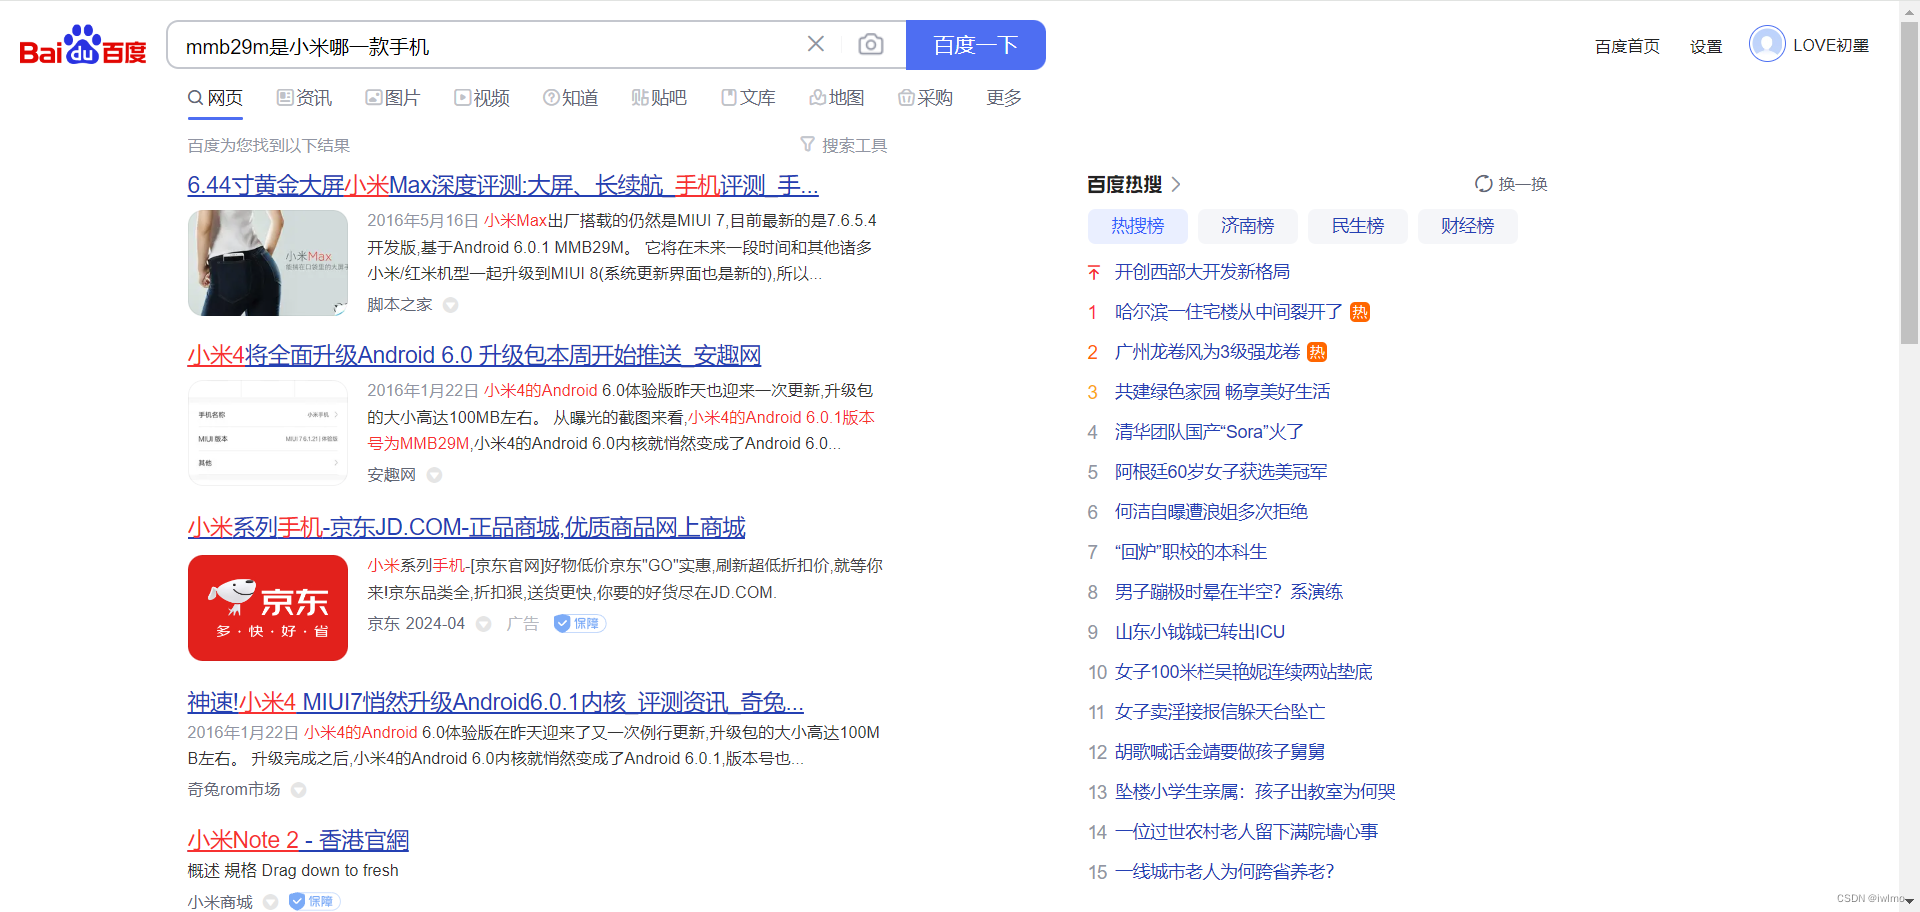This screenshot has width=1920, height=912.
Task: Open 胡歌喊话金靖要做孩子舅舅
Action: tap(1220, 752)
